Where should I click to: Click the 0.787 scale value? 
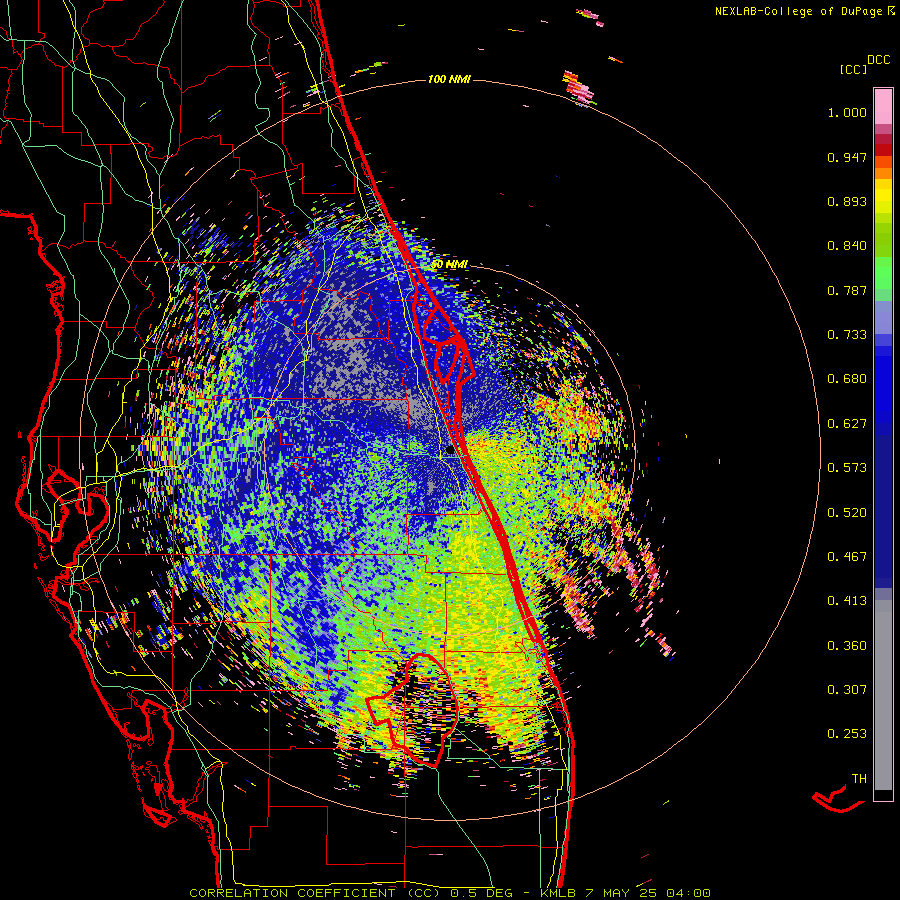[847, 290]
